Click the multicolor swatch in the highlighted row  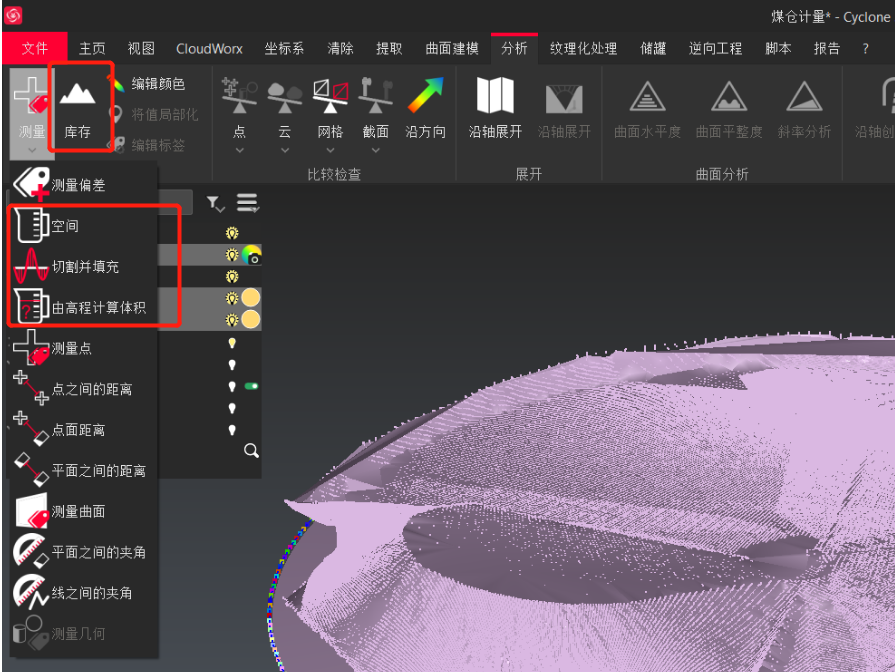tap(251, 255)
